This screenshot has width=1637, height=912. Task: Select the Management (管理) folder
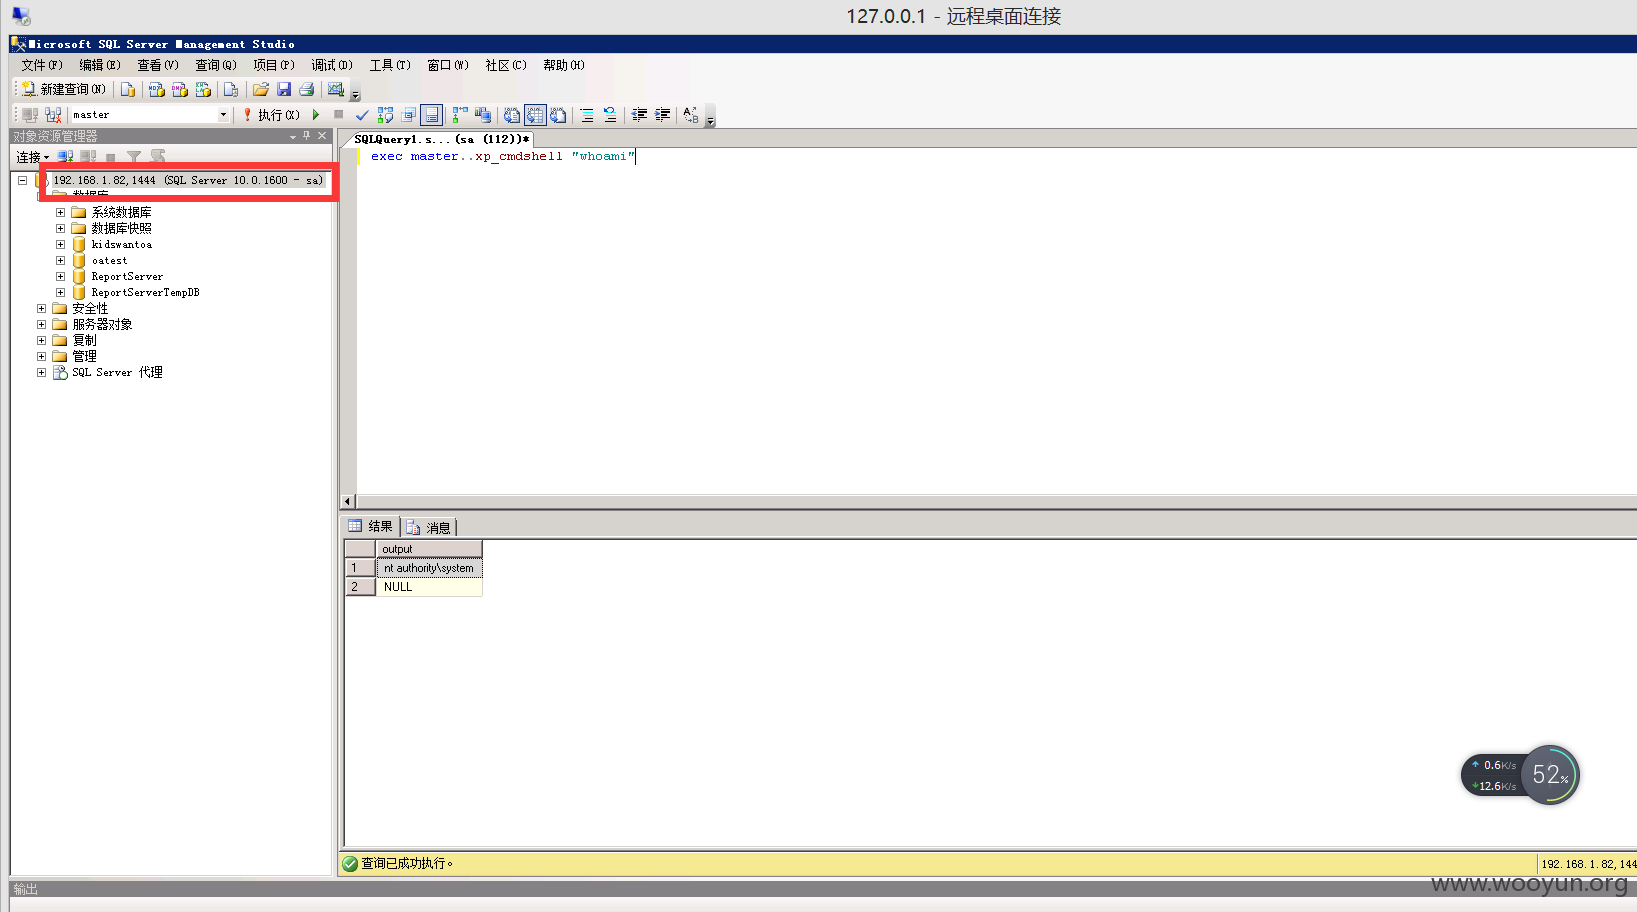(84, 356)
